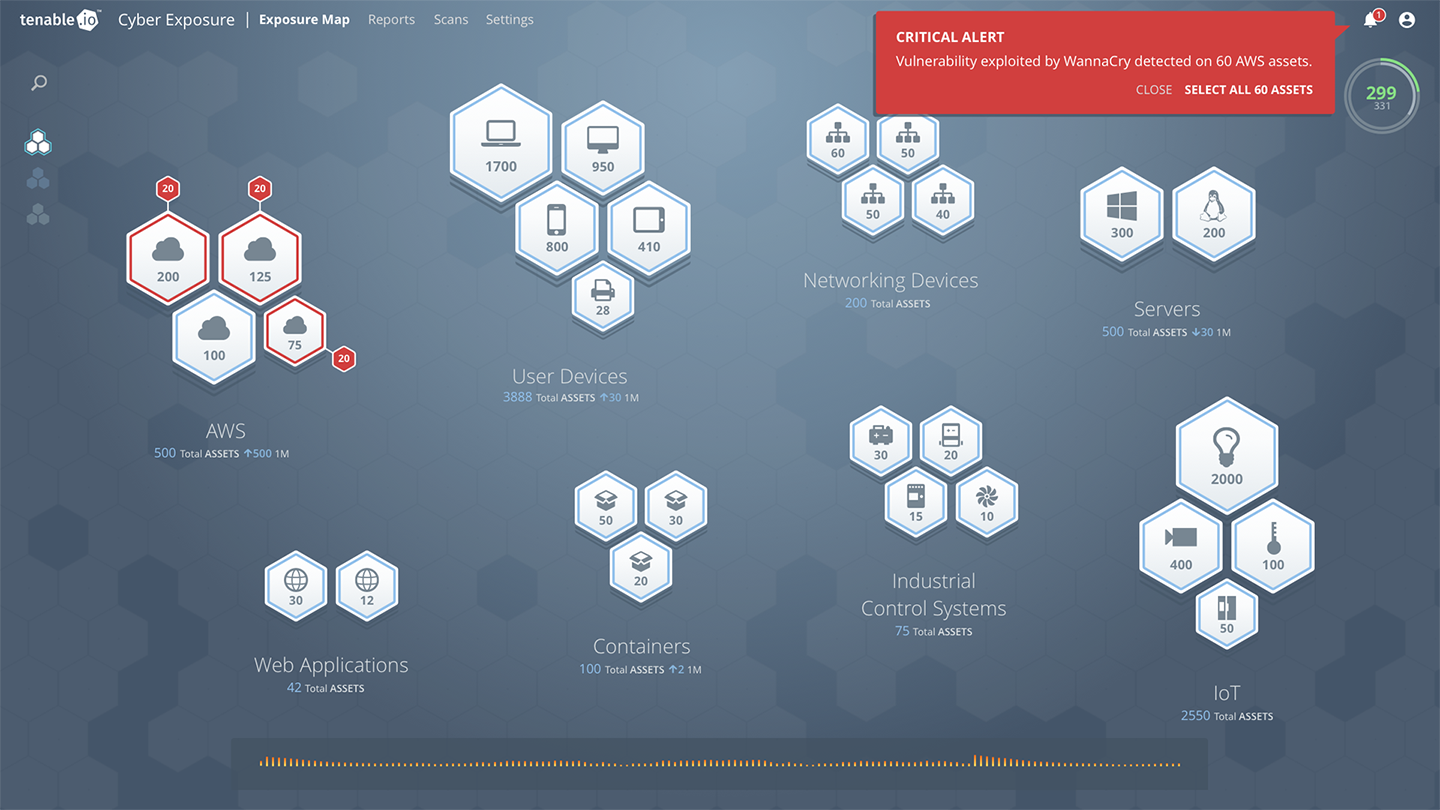Open the Settings menu item
This screenshot has width=1440, height=810.
point(509,20)
